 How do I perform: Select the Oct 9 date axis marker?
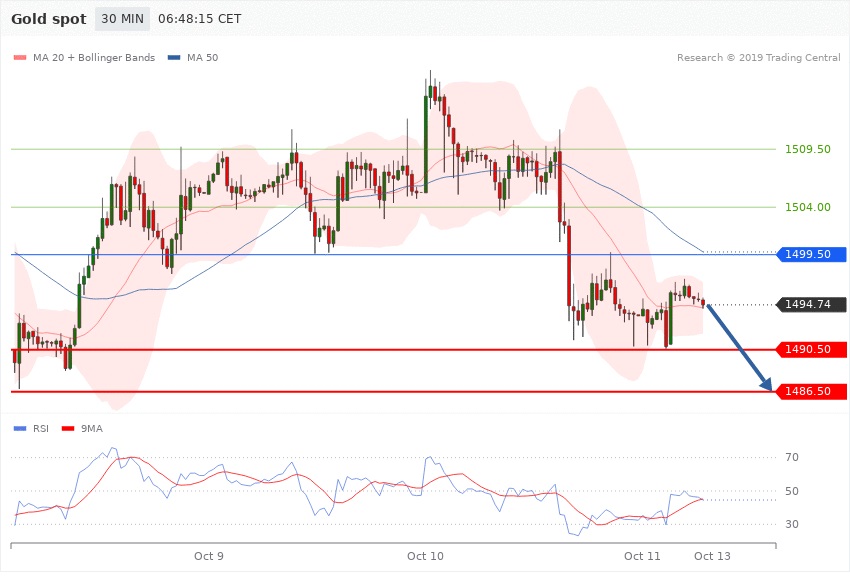pos(209,556)
